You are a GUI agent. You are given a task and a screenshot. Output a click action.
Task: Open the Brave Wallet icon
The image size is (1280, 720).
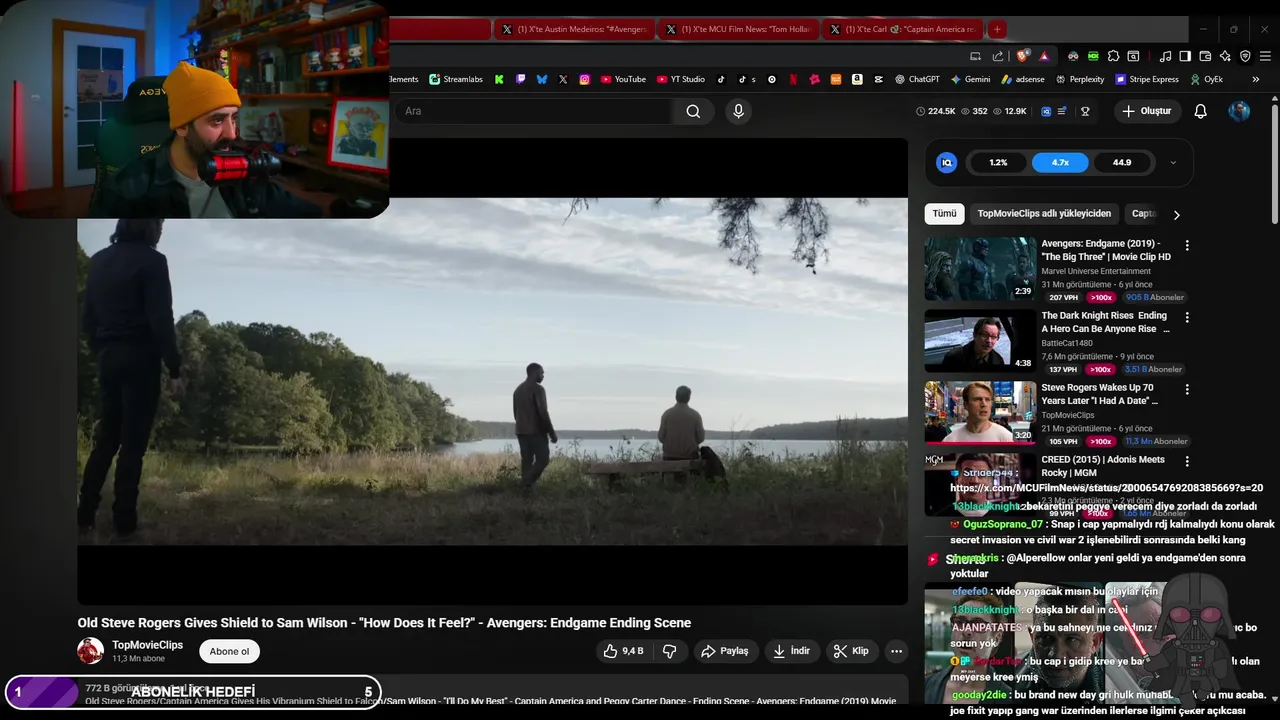(x=1205, y=56)
